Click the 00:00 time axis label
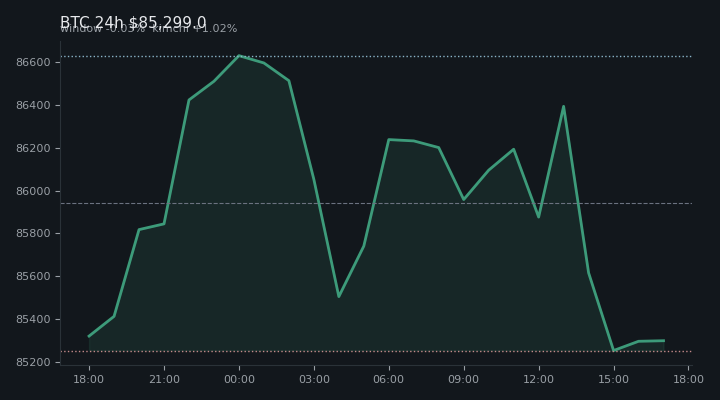Screen dimensions: 720x400 (x=239, y=379)
